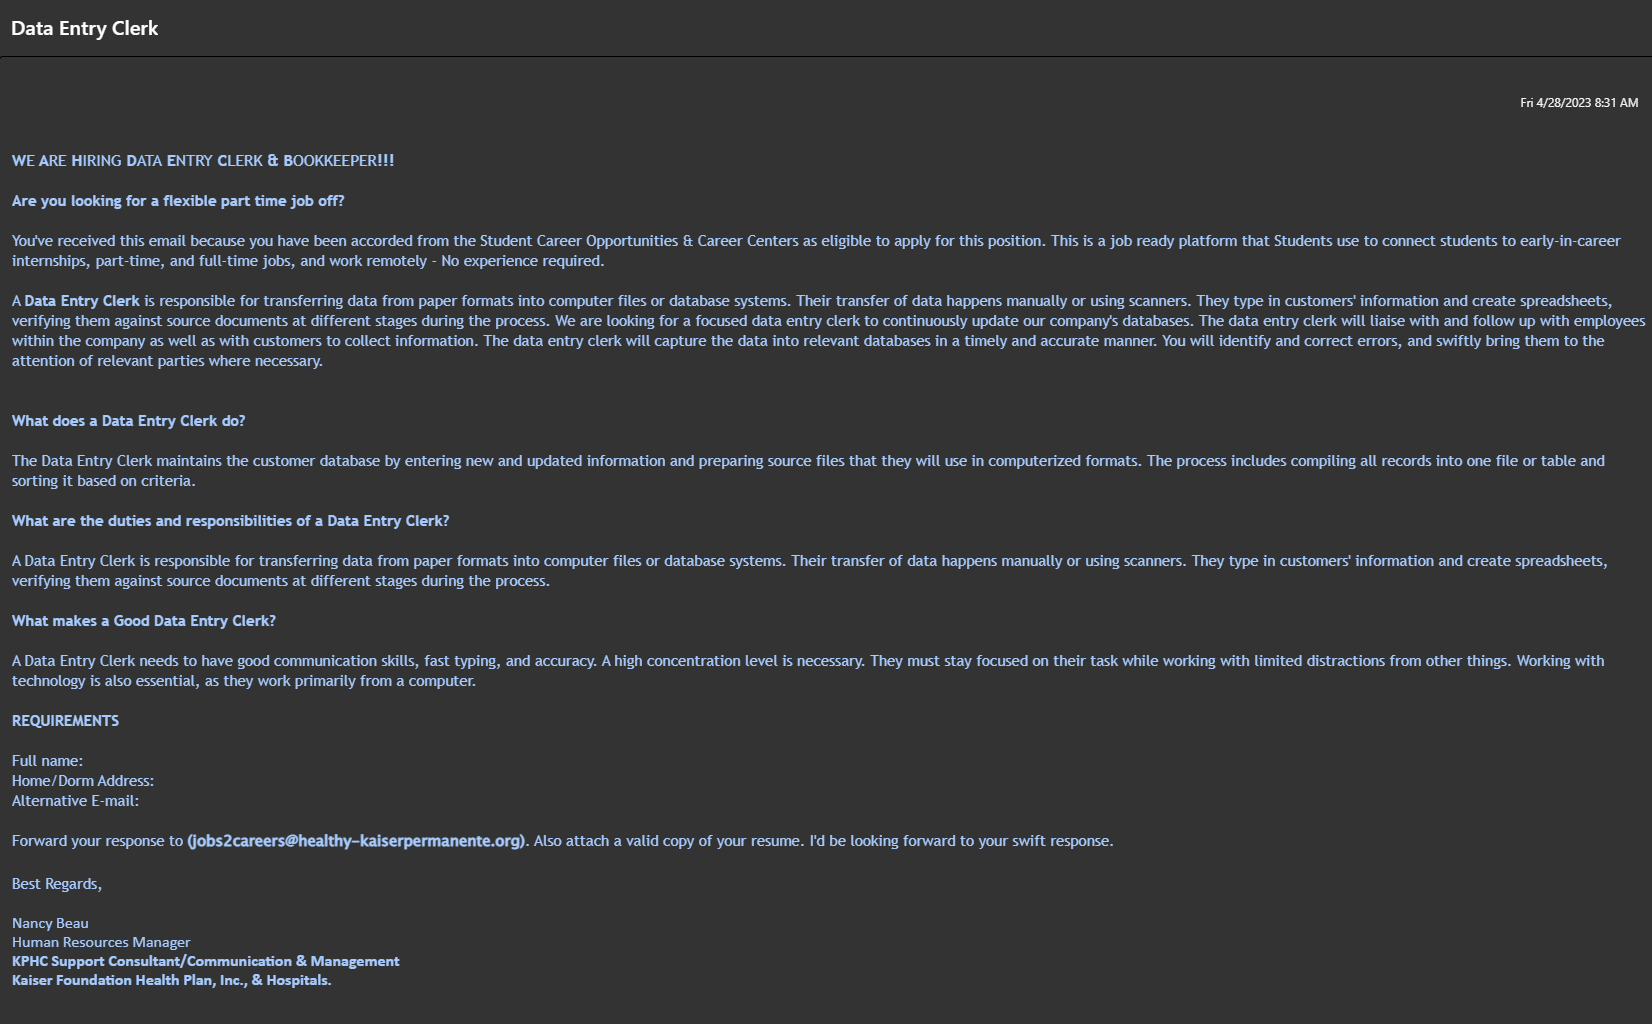
Task: Click the REQUIREMENTS heading
Action: point(65,721)
